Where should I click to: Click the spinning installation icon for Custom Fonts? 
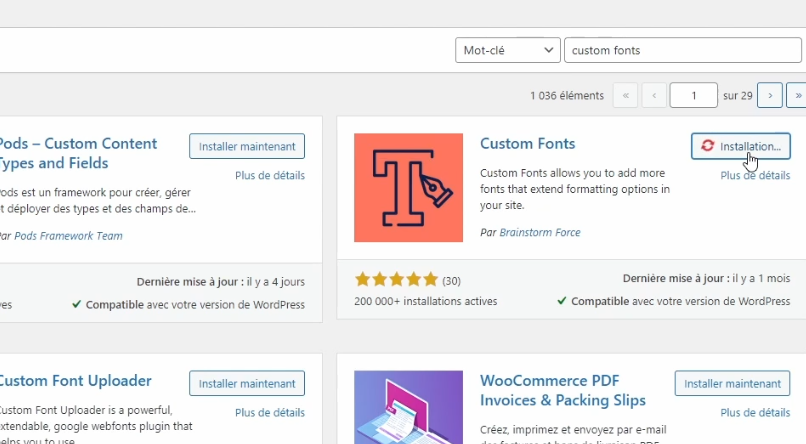pyautogui.click(x=707, y=146)
